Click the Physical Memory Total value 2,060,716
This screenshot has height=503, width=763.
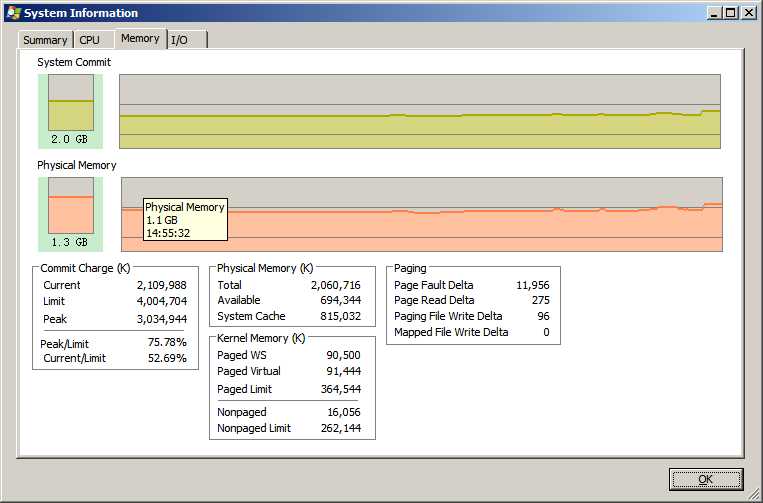coord(336,285)
